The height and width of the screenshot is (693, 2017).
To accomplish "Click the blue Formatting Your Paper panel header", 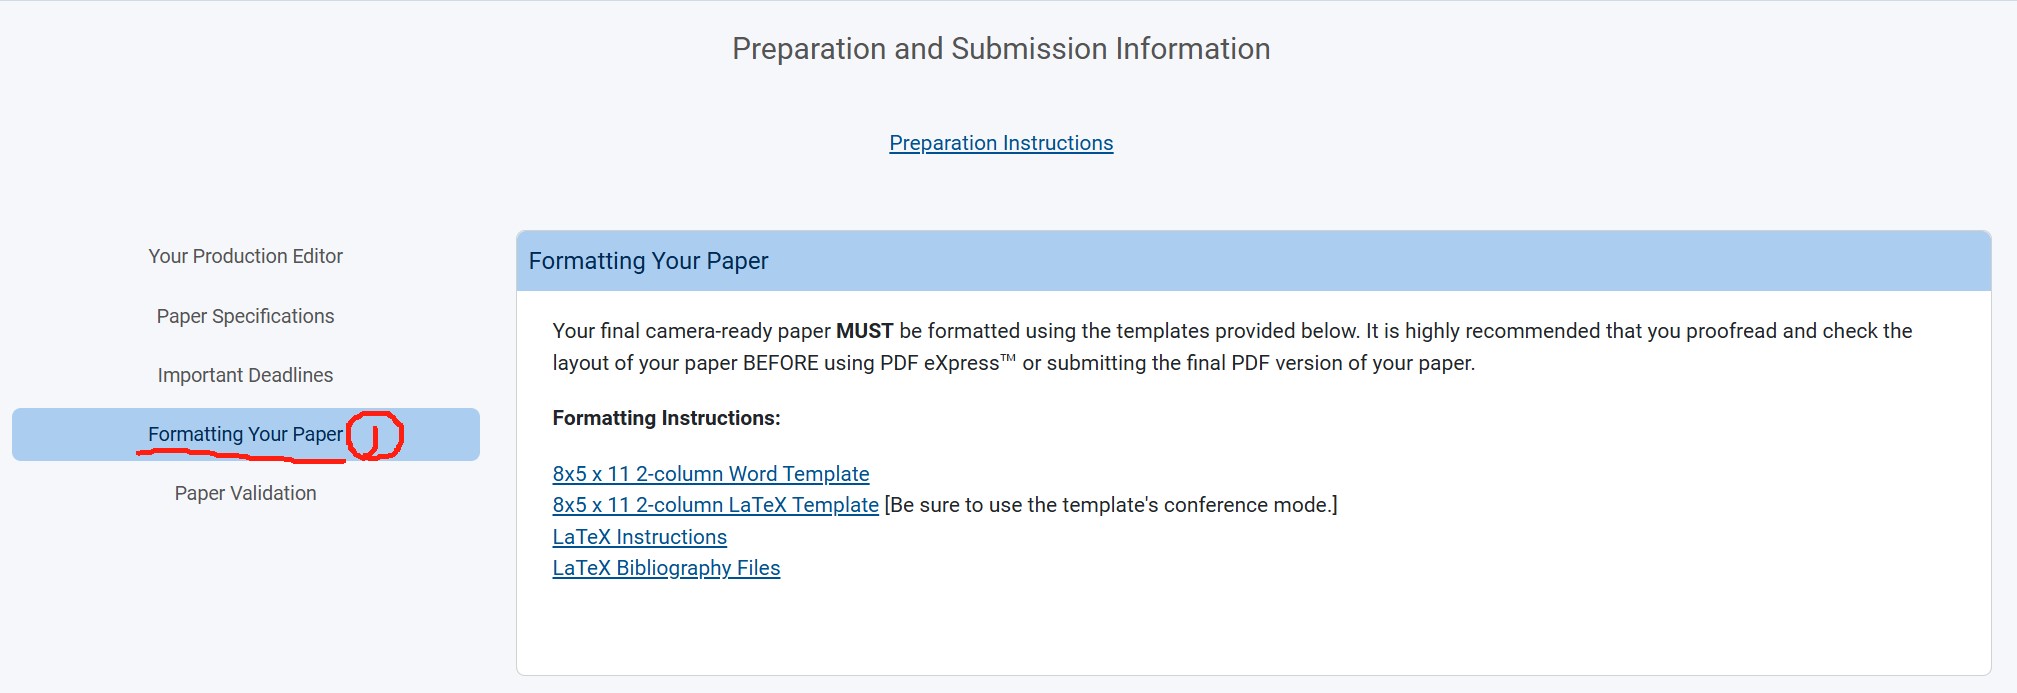I will click(1253, 261).
